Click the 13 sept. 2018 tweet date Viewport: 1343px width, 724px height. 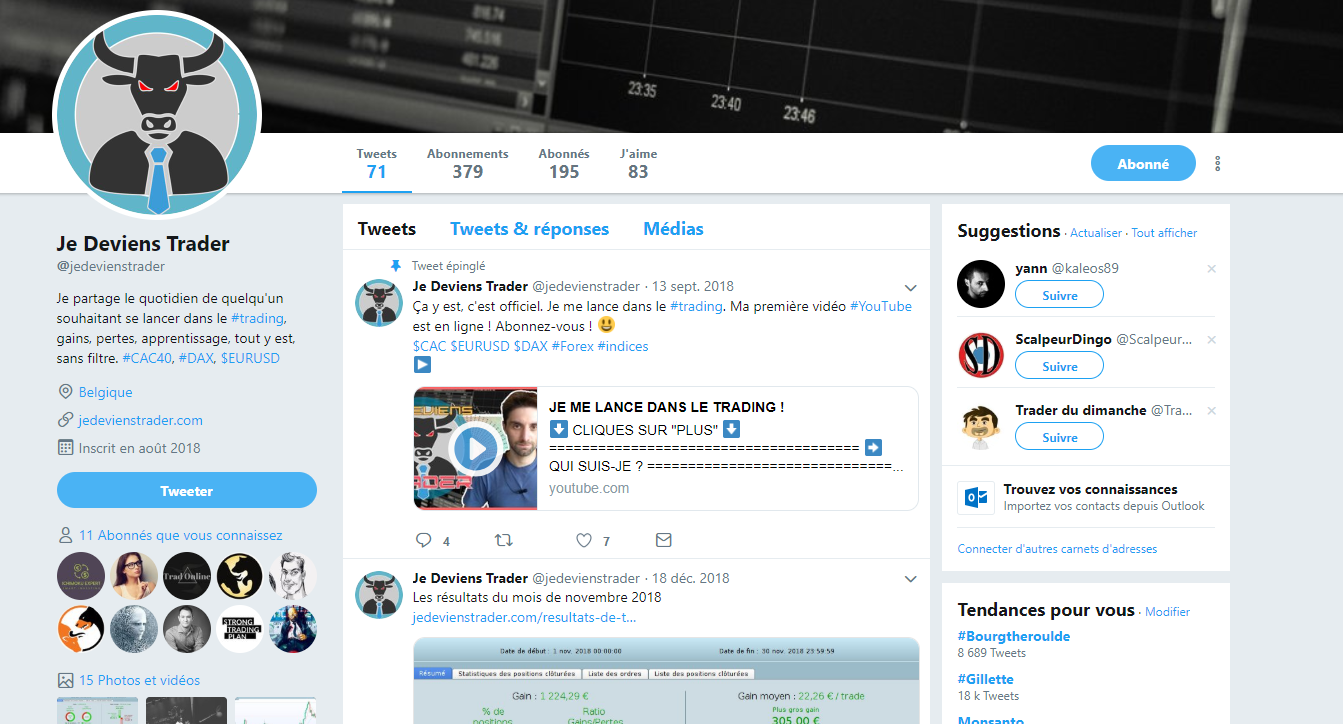[x=693, y=287]
